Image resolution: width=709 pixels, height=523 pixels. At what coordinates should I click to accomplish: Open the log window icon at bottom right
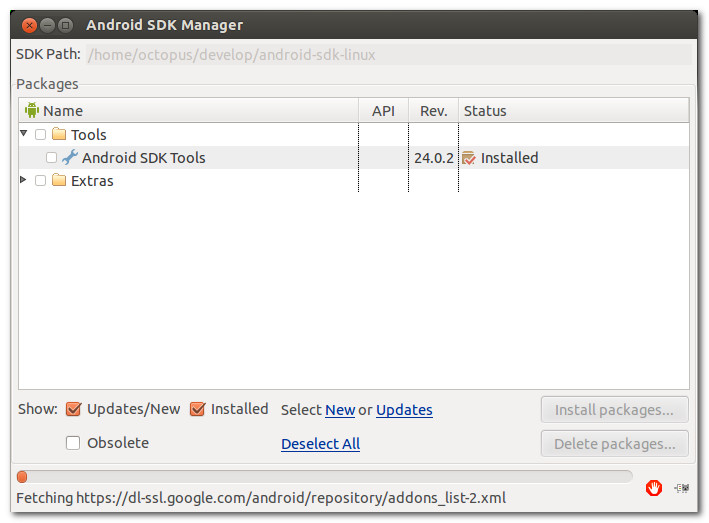682,488
